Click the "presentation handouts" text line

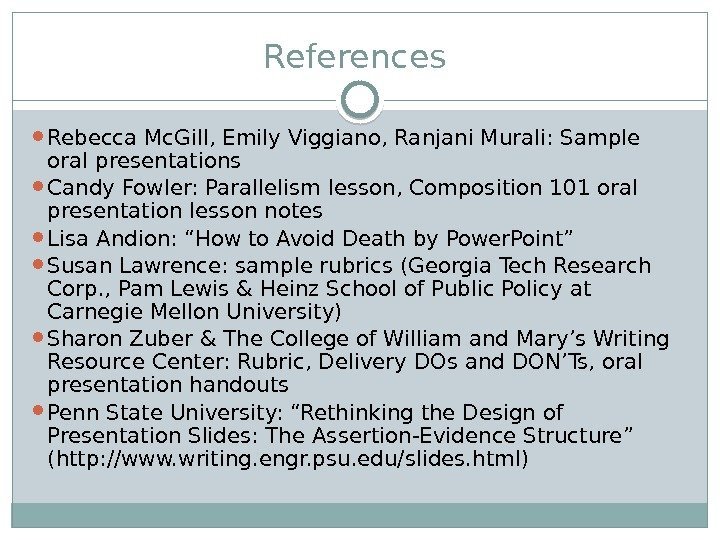(168, 386)
